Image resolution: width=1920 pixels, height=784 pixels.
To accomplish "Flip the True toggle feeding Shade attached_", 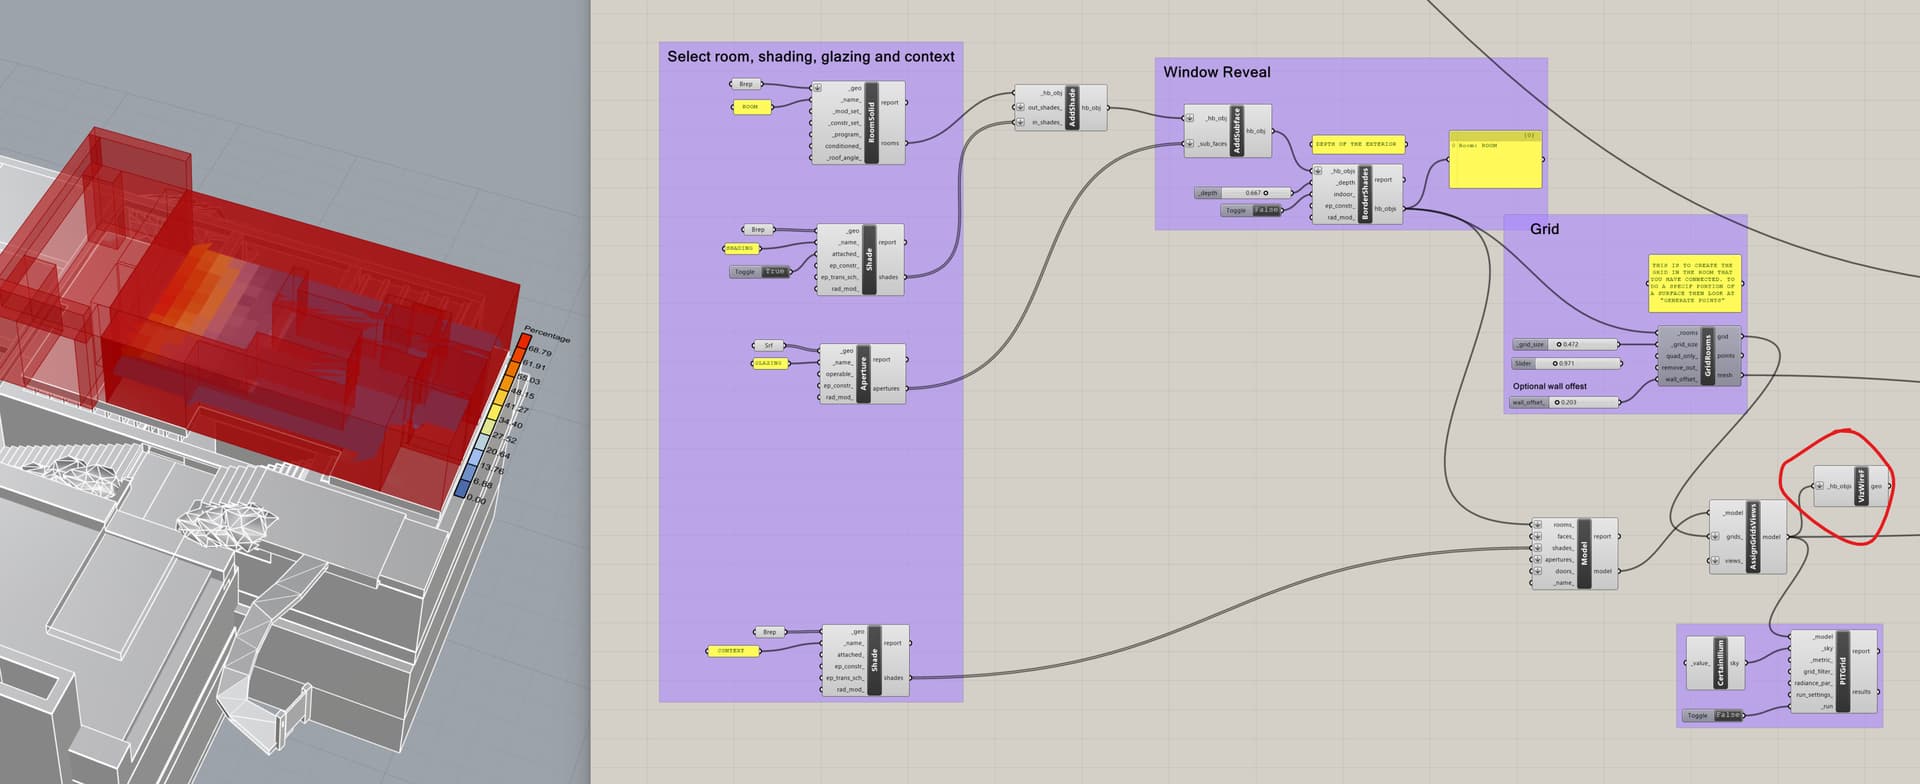I will tap(775, 272).
